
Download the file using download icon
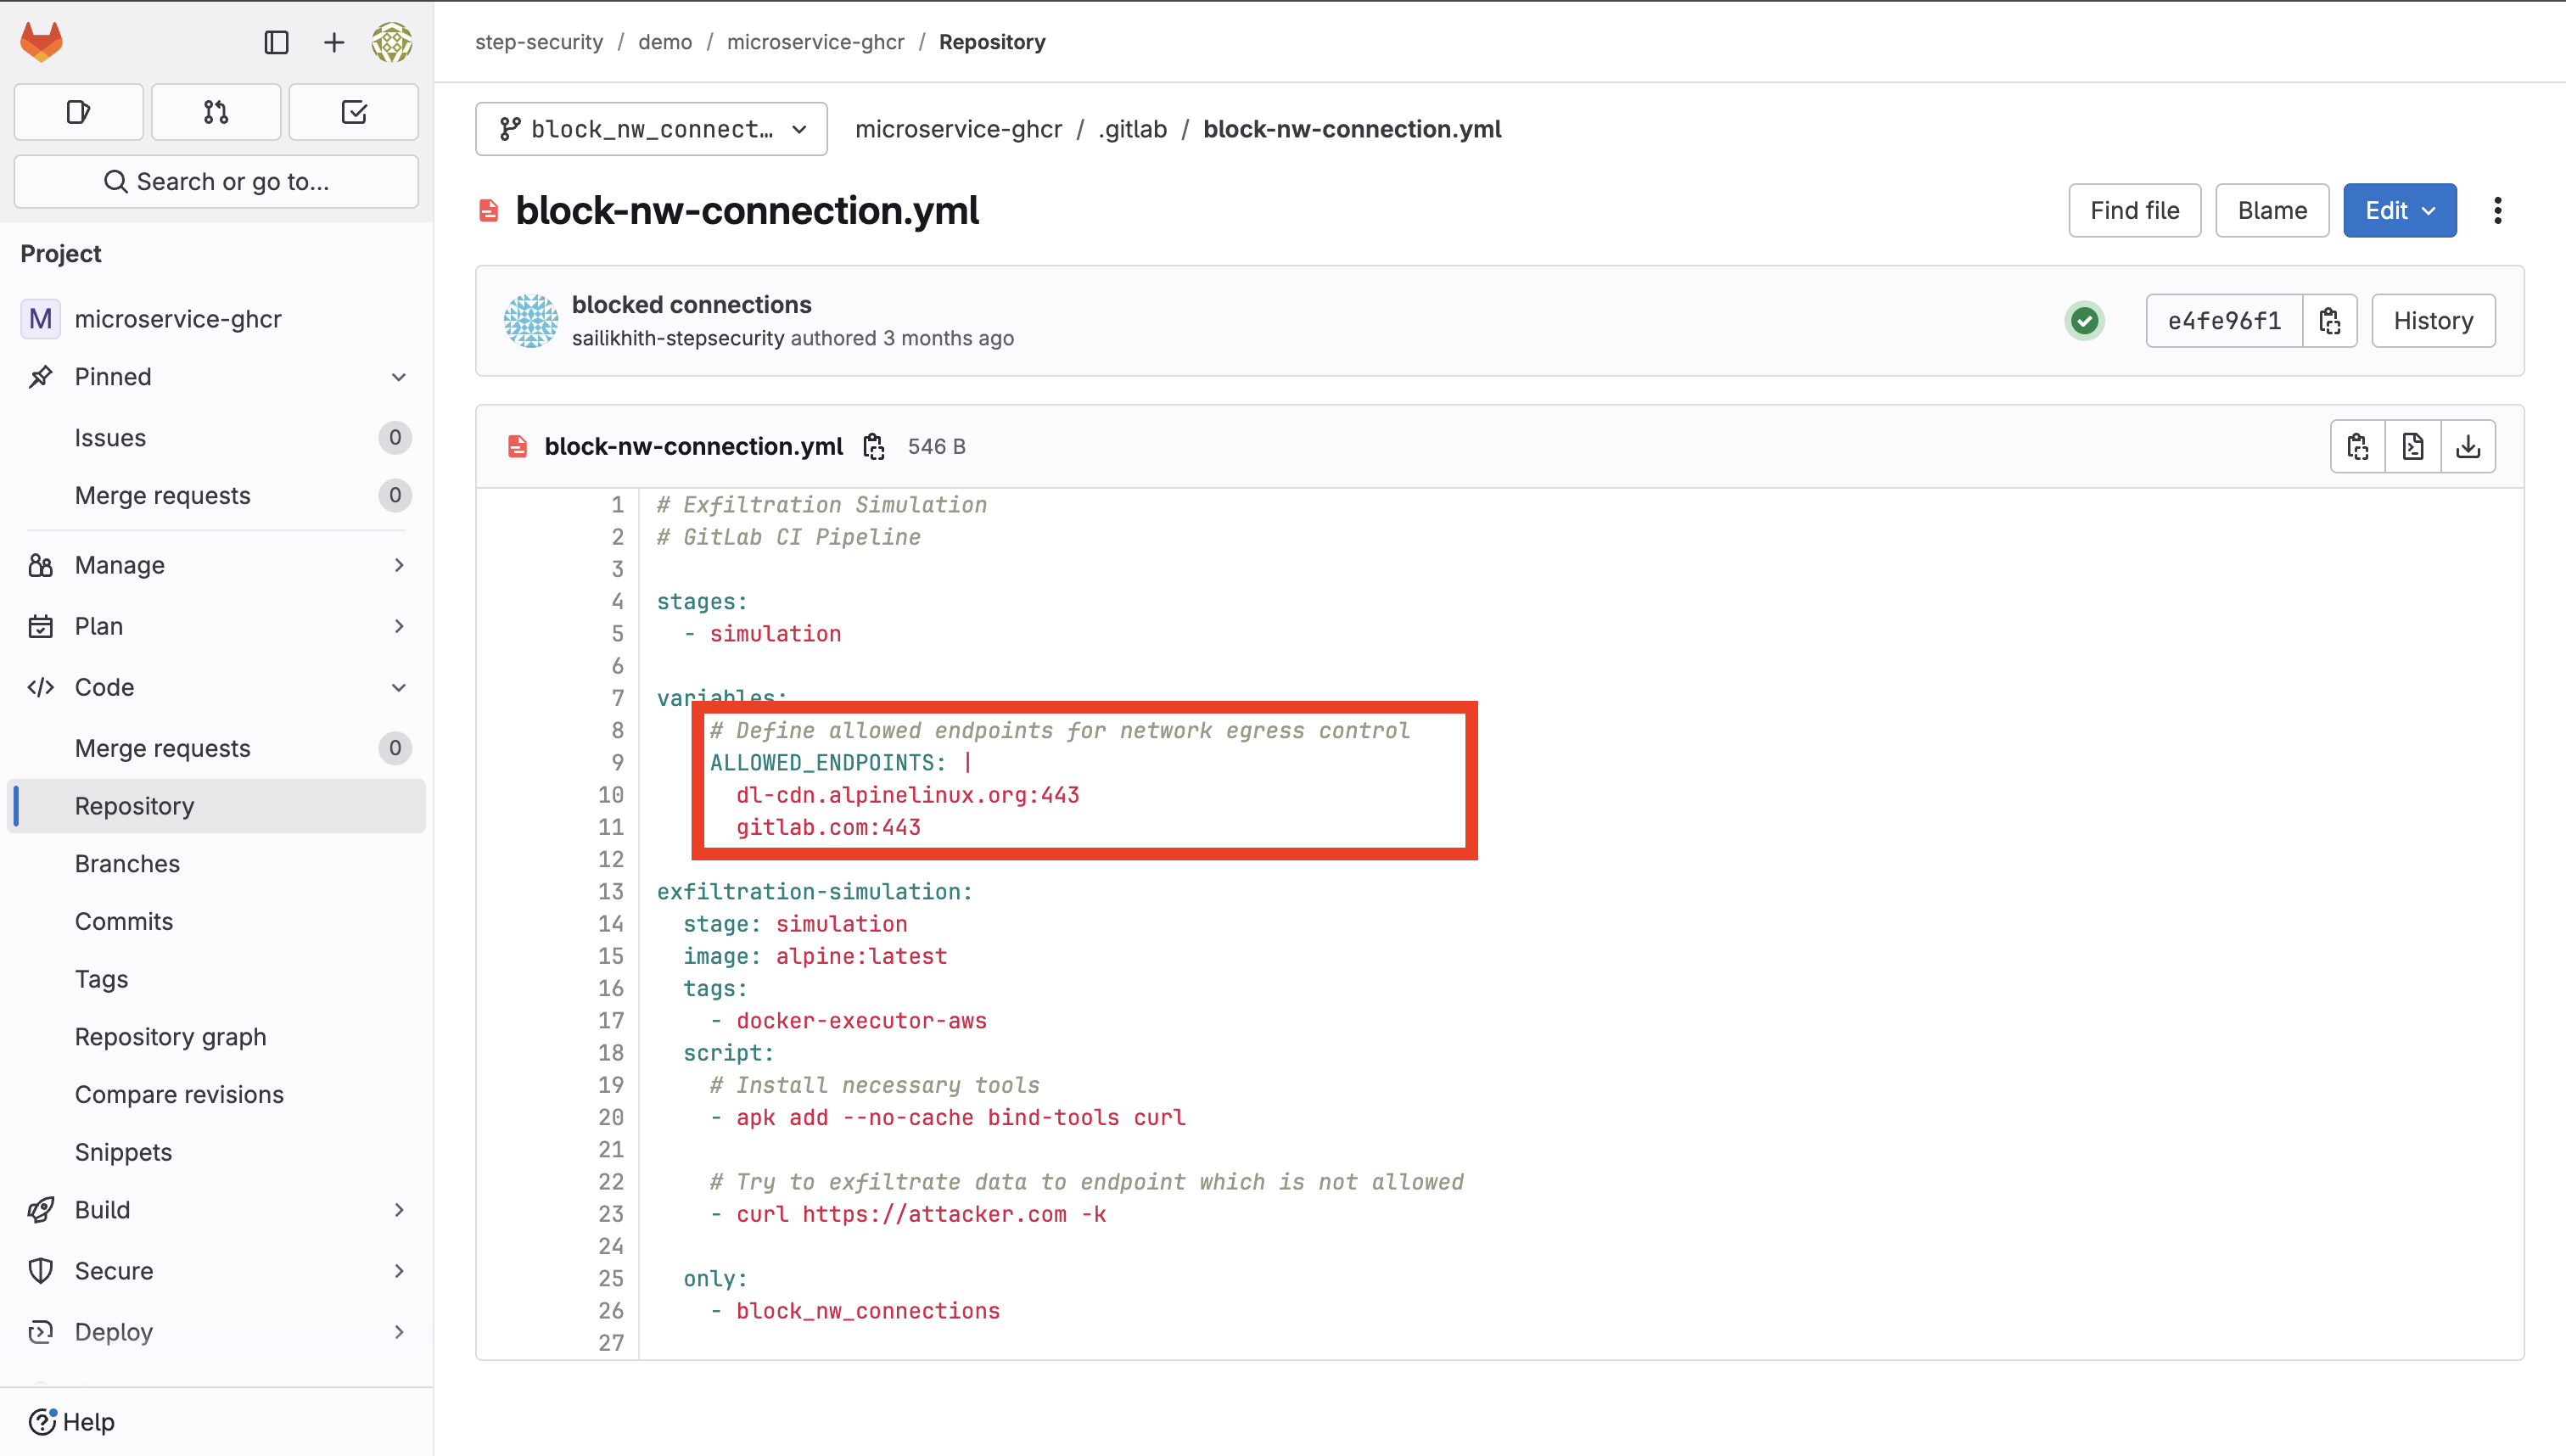coord(2468,447)
